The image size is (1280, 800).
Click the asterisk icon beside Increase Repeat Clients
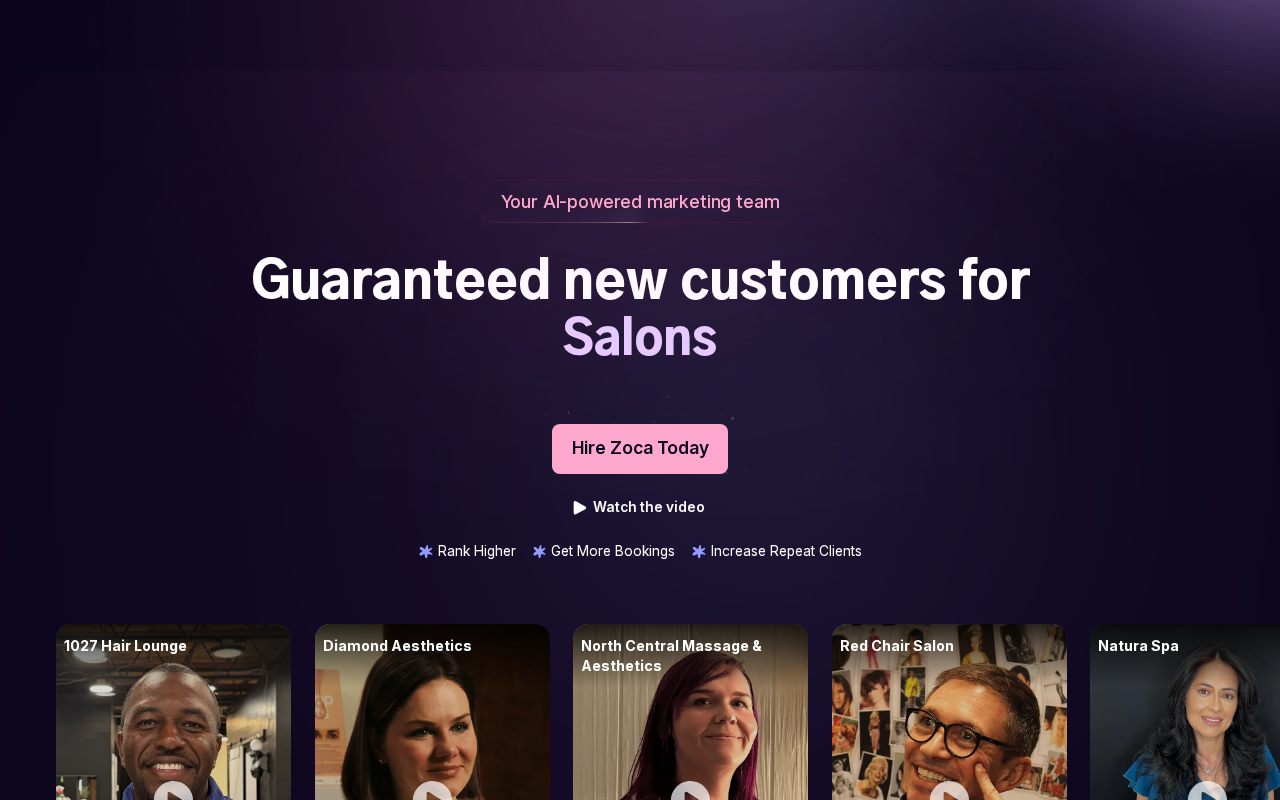[x=699, y=552]
